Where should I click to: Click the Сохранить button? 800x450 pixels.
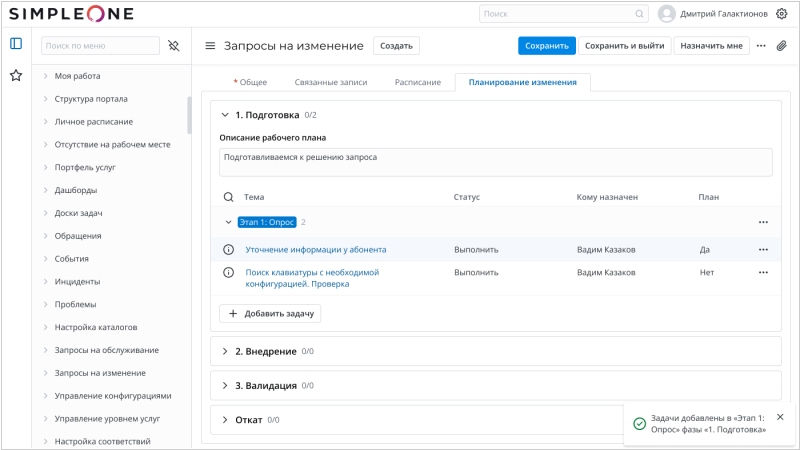tap(547, 46)
